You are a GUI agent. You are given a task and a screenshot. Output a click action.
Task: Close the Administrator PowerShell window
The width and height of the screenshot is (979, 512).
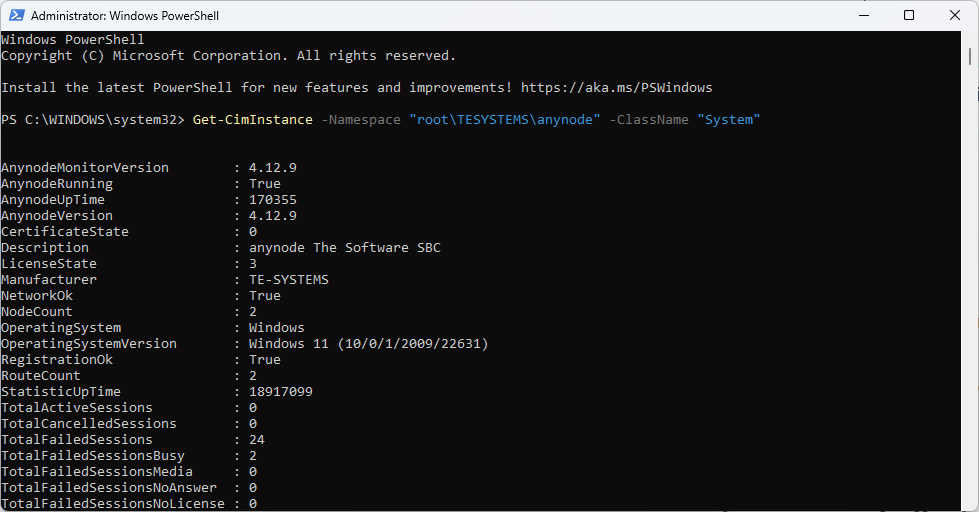click(955, 15)
